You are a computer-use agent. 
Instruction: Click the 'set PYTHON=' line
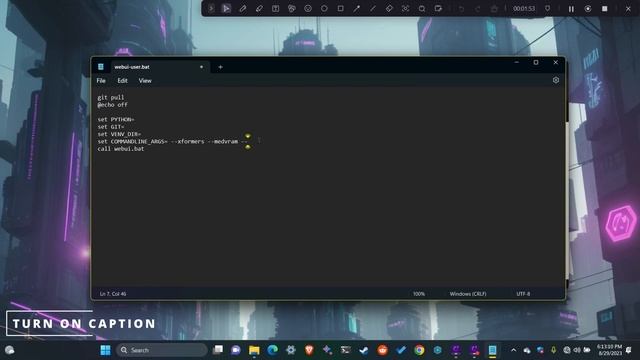click(x=116, y=120)
